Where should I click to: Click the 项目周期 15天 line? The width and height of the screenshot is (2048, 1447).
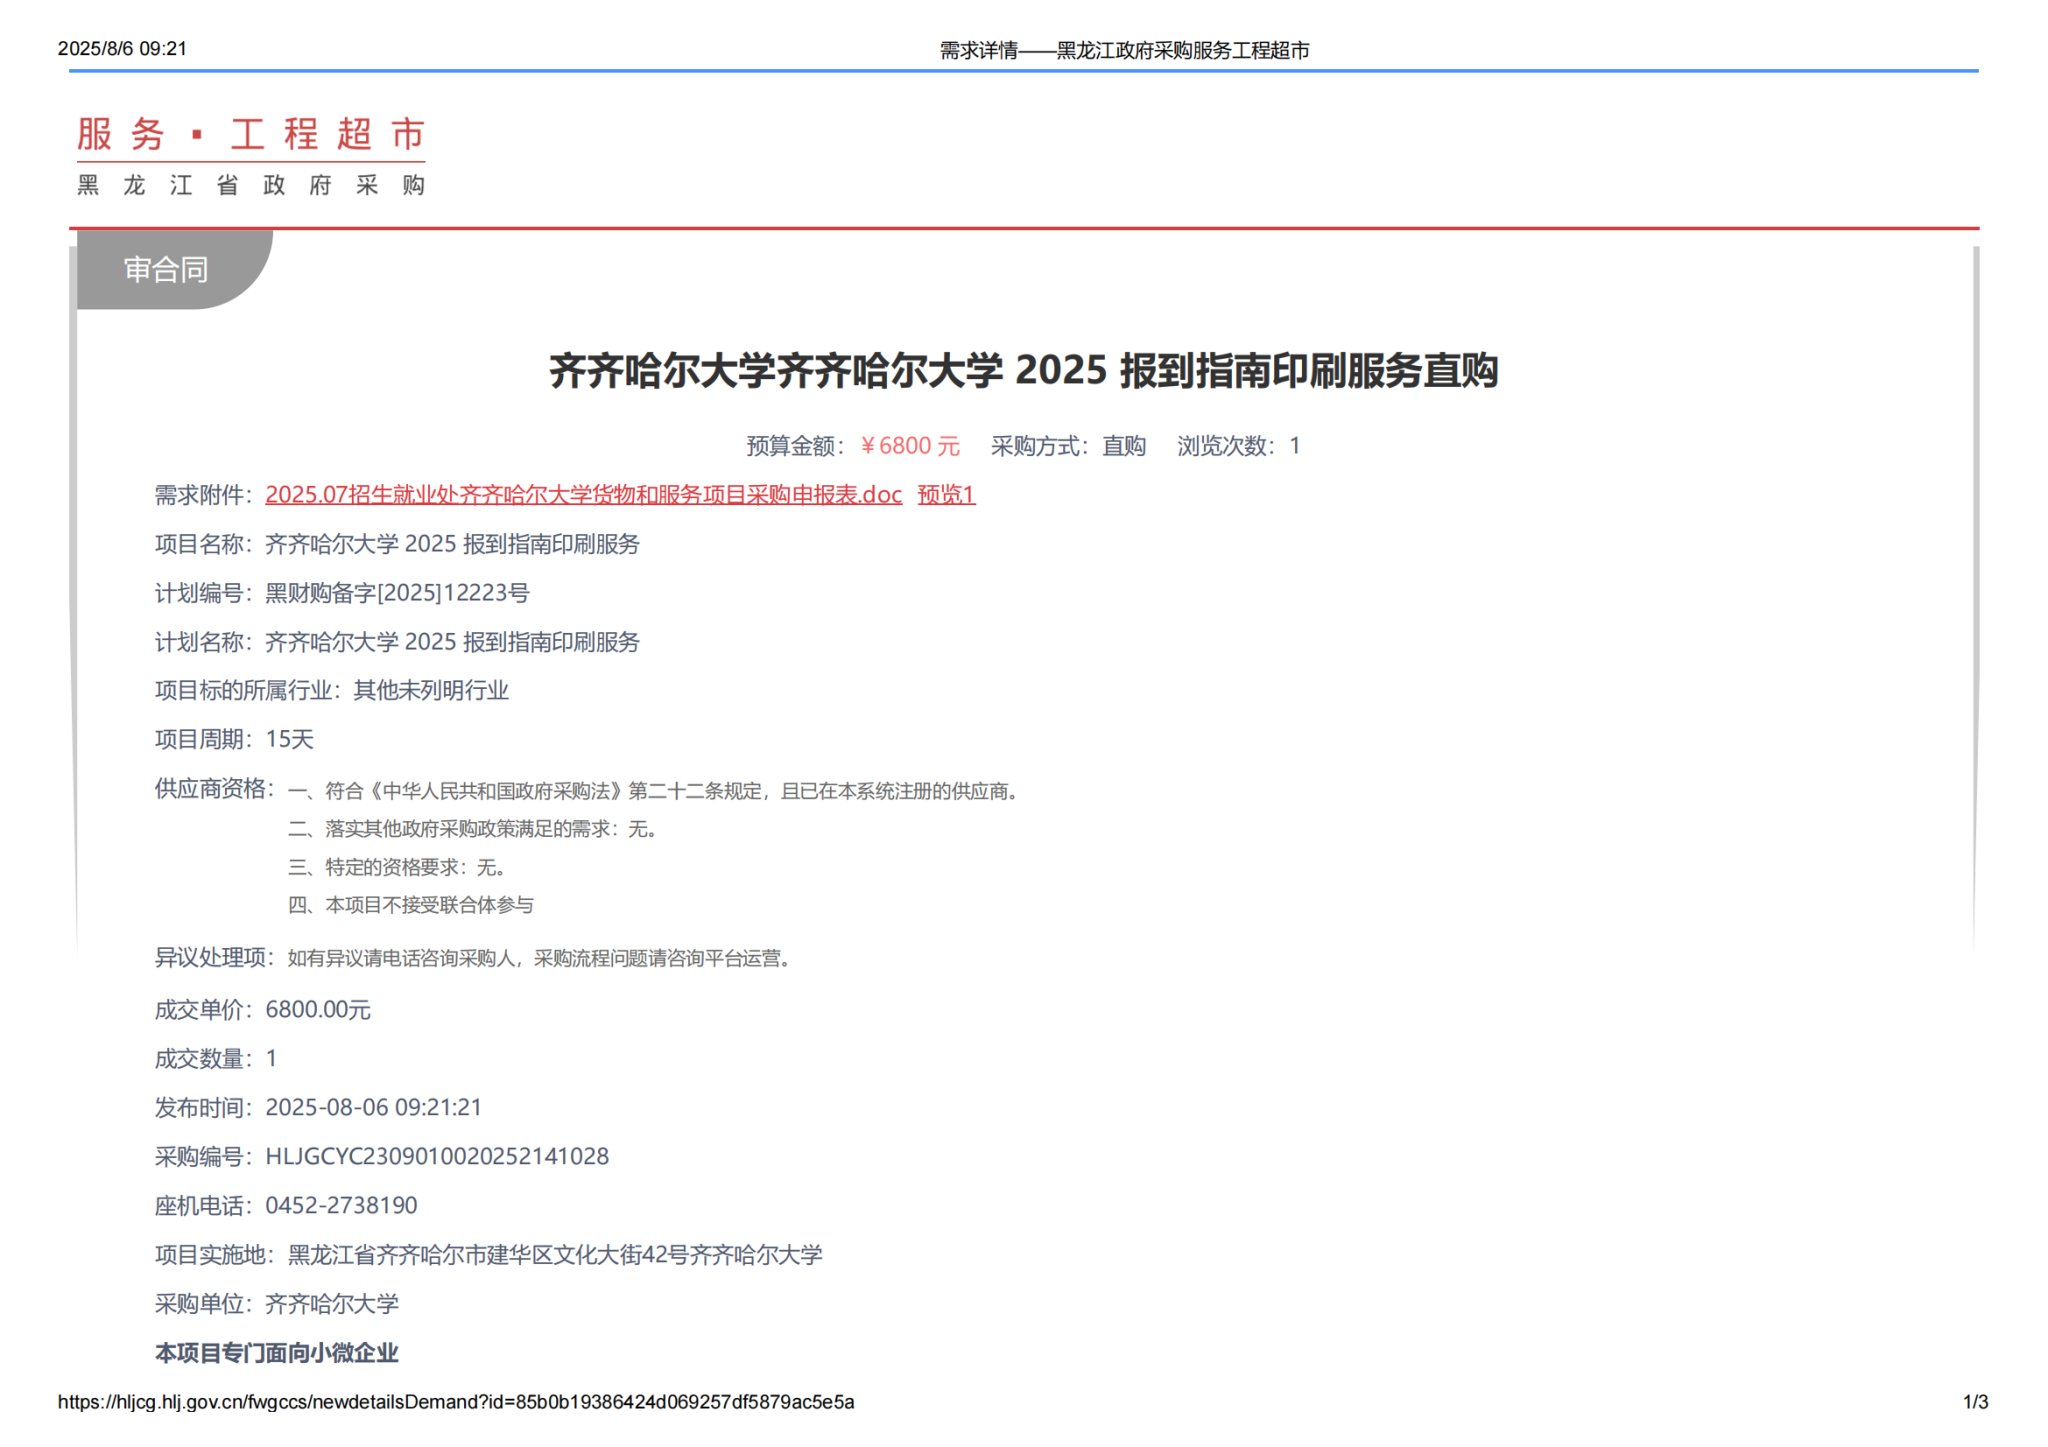click(234, 740)
